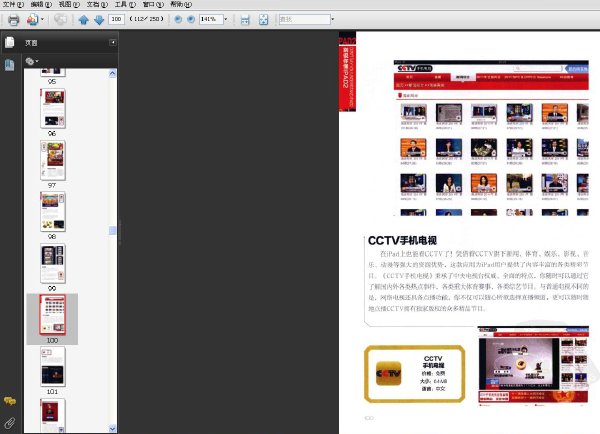The width and height of the screenshot is (600, 434).
Task: Click the page number field showing 100
Action: tap(116, 19)
